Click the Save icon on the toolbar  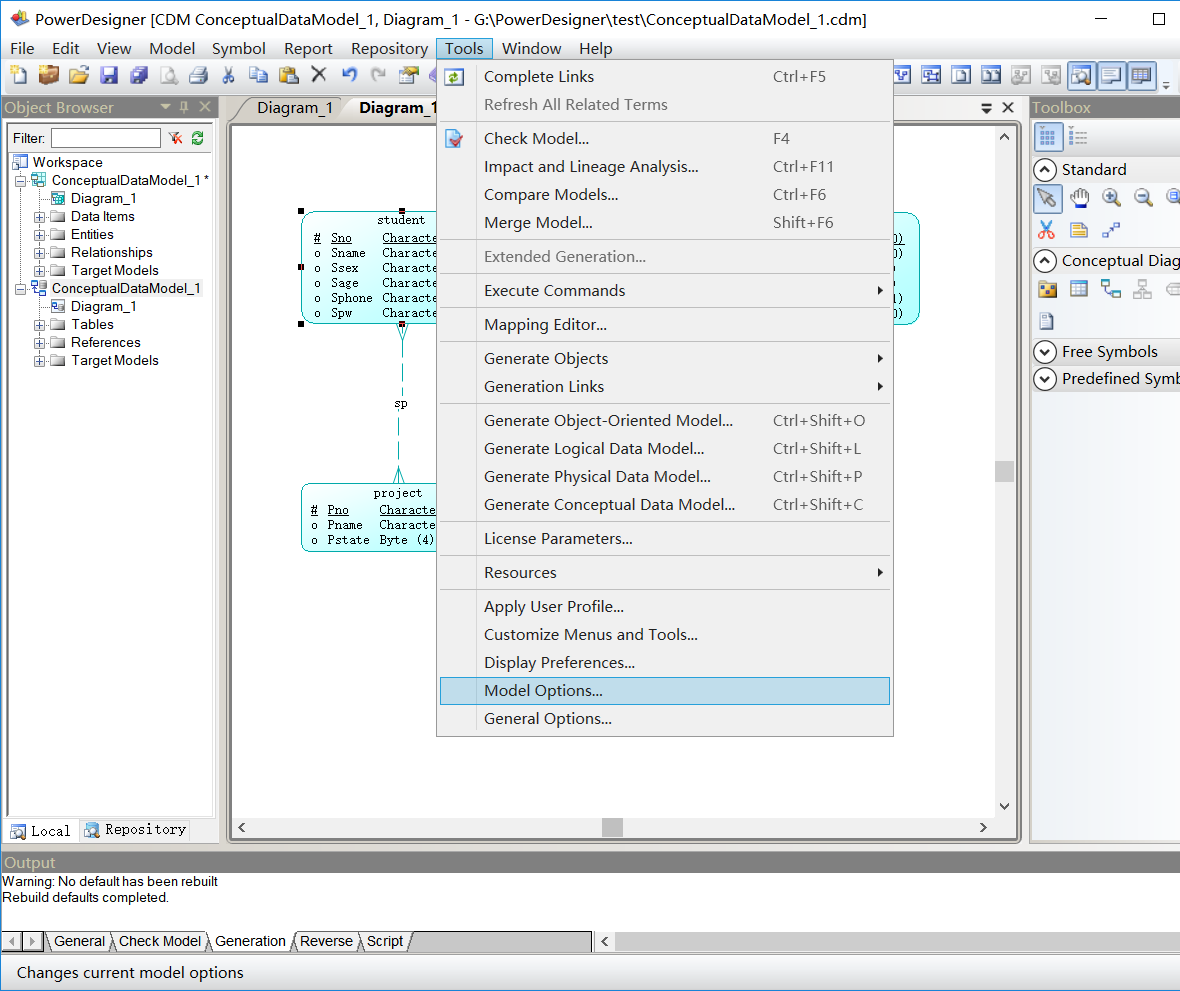pyautogui.click(x=109, y=75)
